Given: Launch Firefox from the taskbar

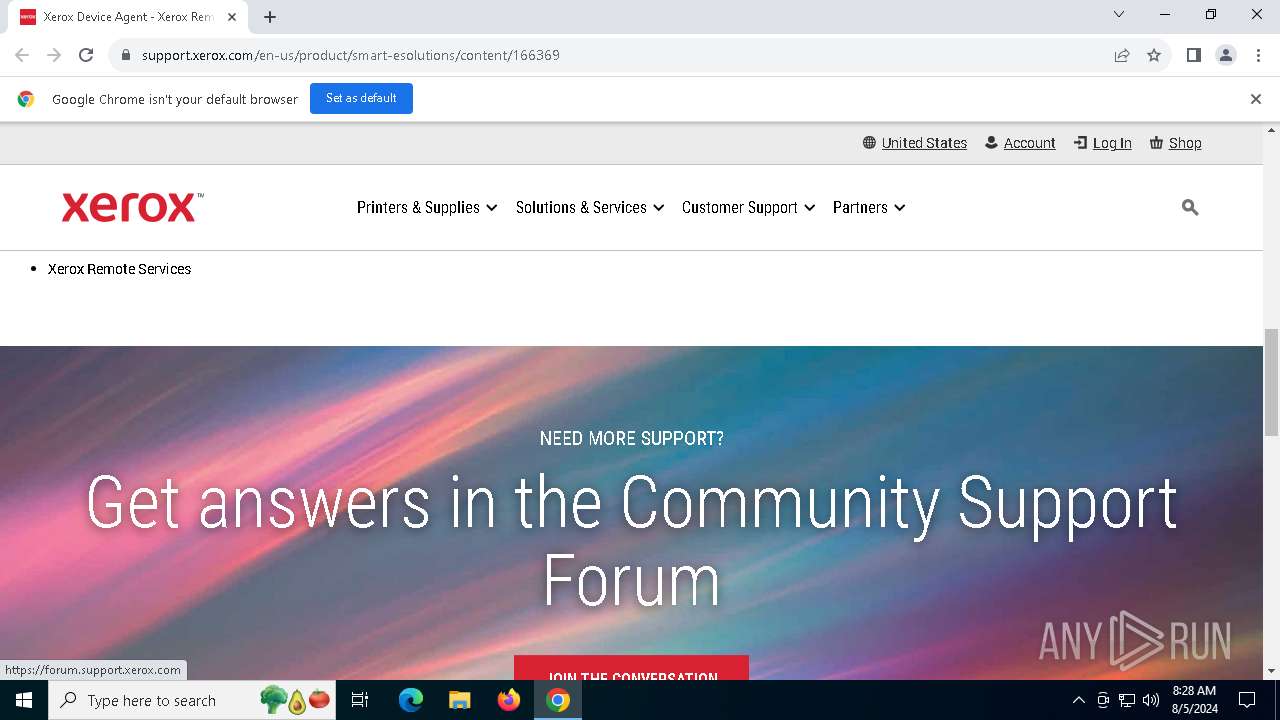Looking at the screenshot, I should (x=509, y=700).
